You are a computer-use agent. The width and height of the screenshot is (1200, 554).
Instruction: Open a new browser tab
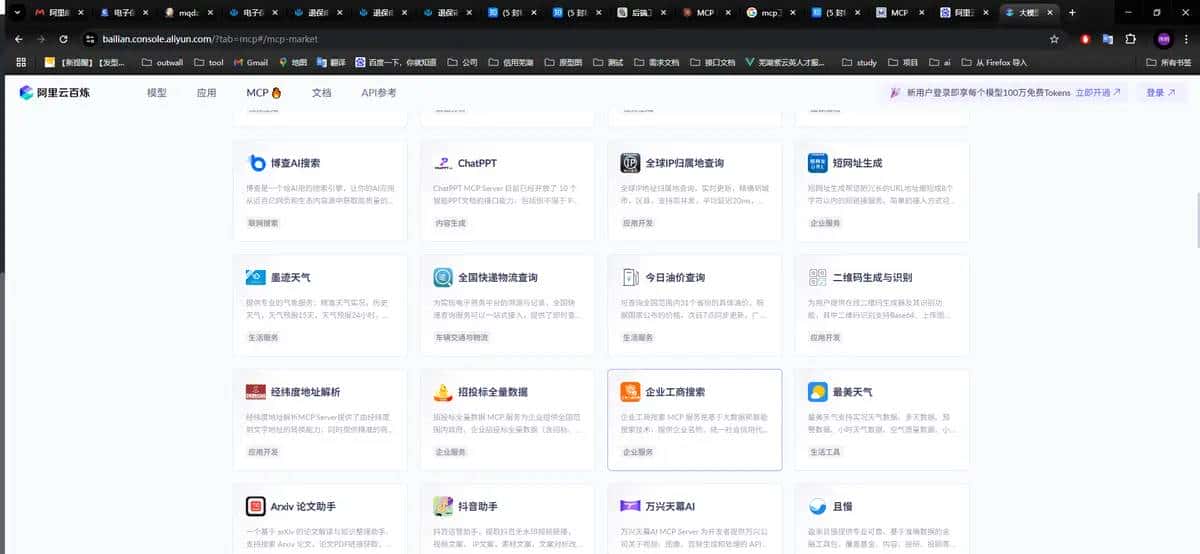tap(1073, 13)
